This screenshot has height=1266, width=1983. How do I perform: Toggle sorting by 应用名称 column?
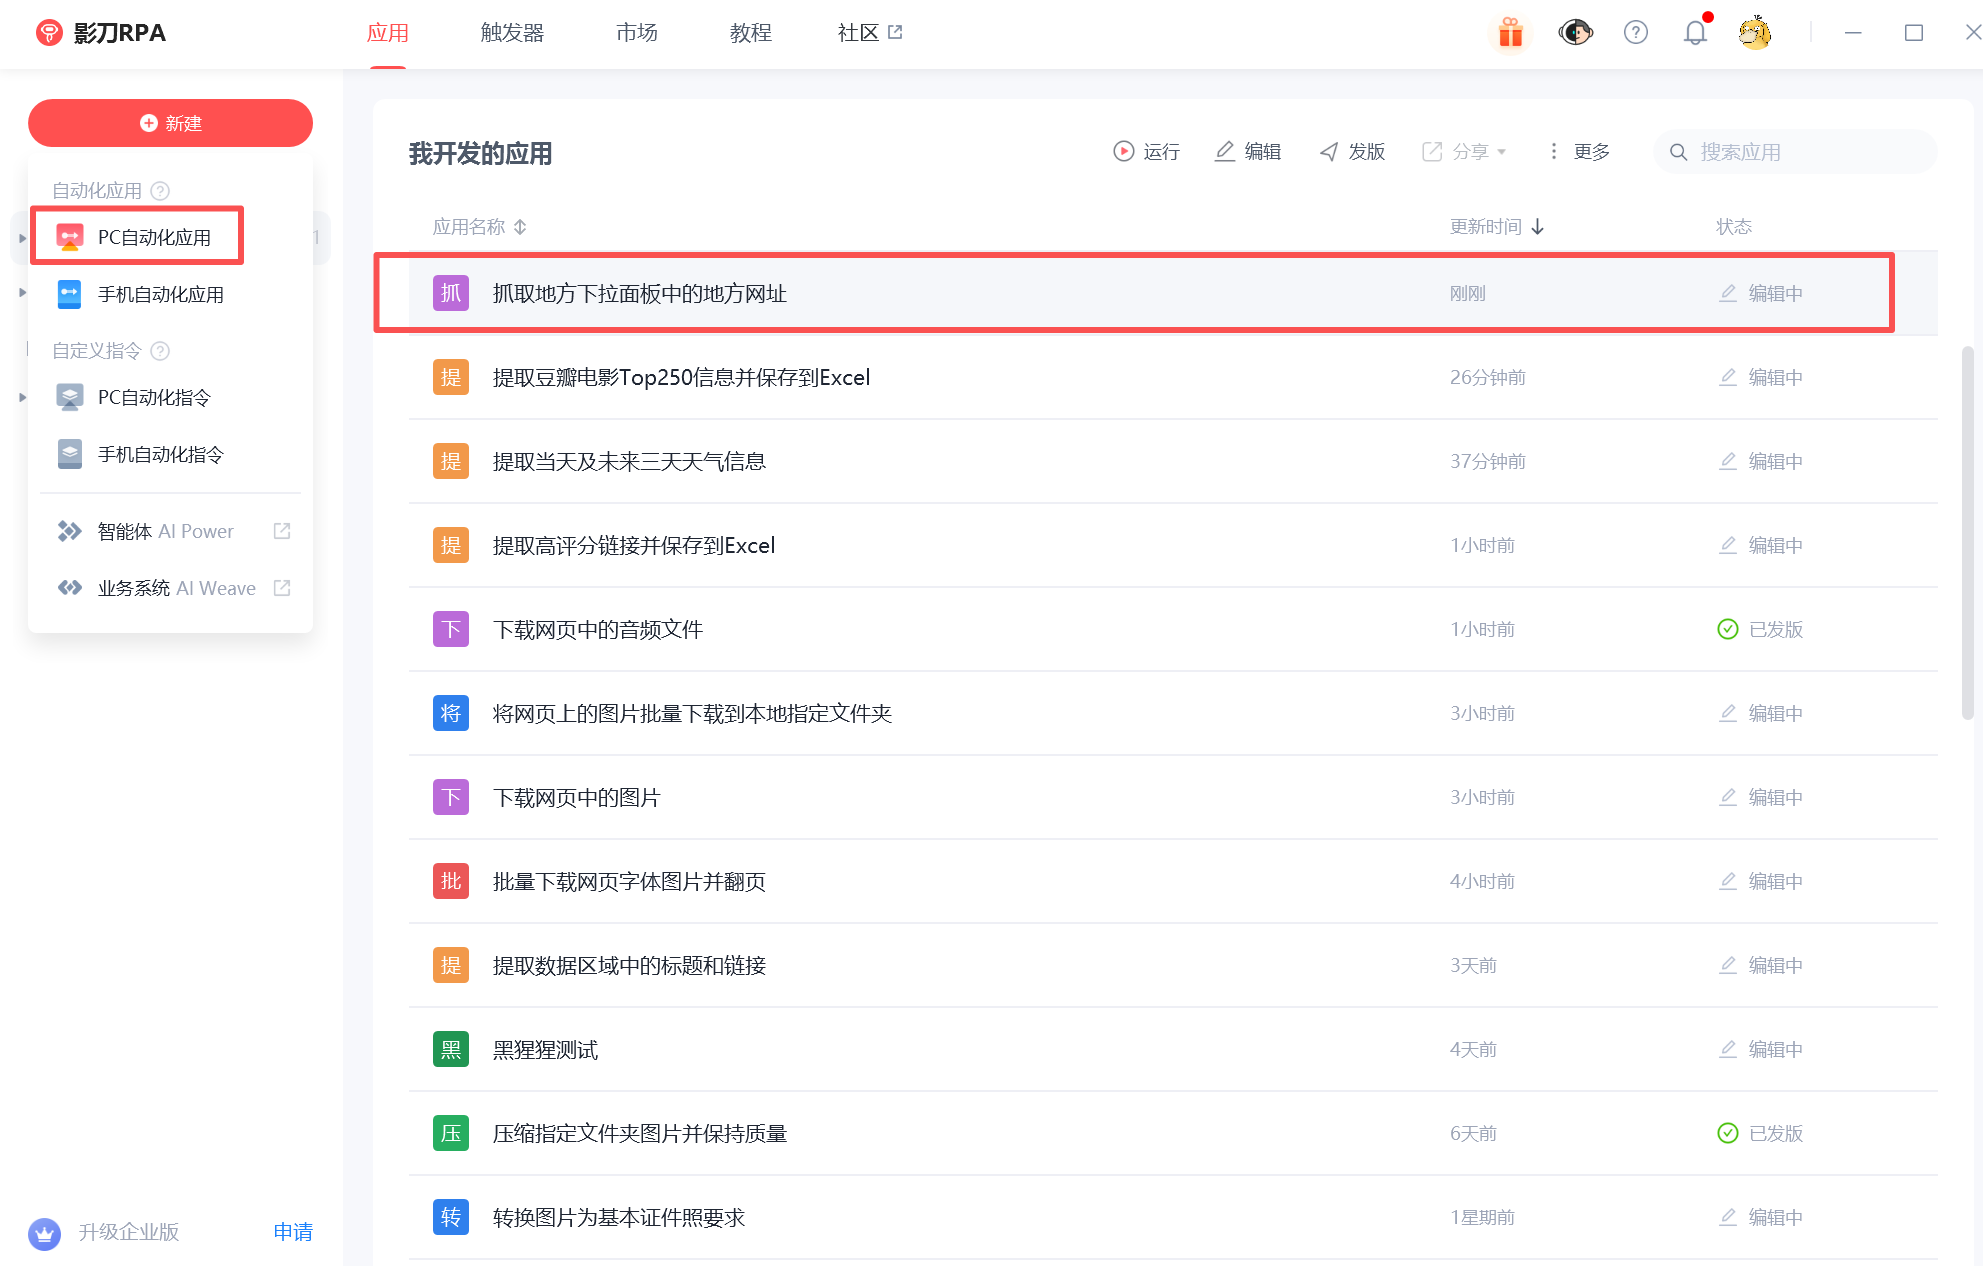pos(520,227)
